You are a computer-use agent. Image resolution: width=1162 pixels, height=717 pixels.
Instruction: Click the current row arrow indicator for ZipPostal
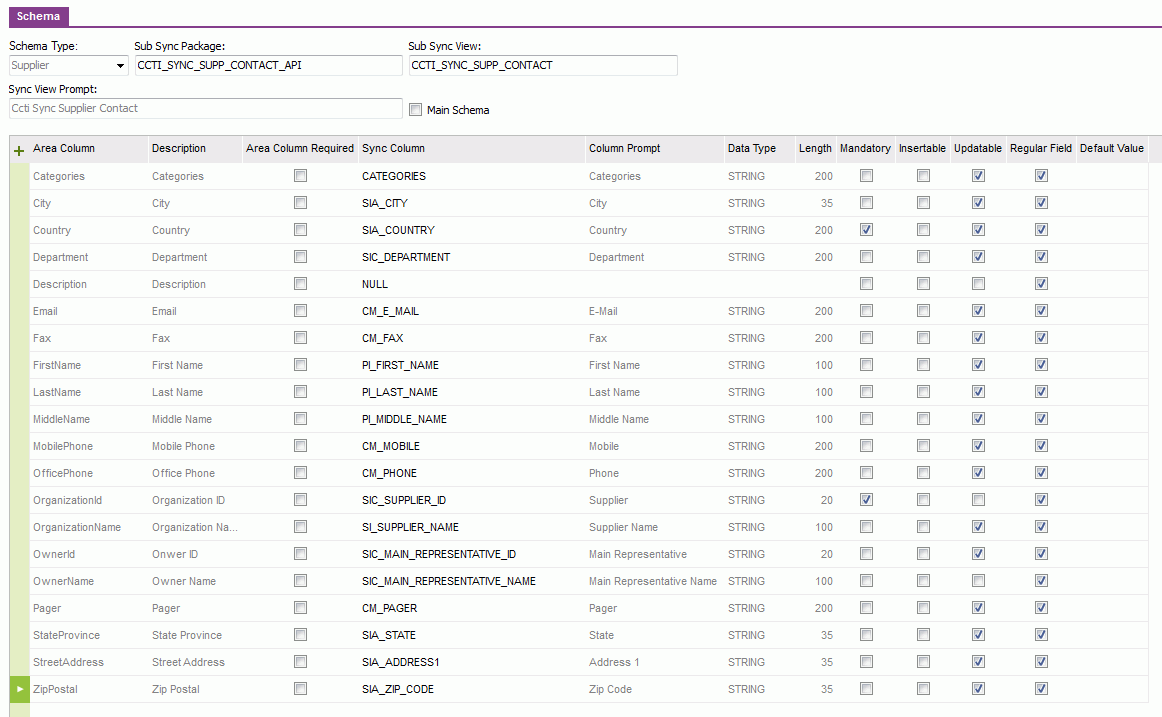(x=18, y=689)
